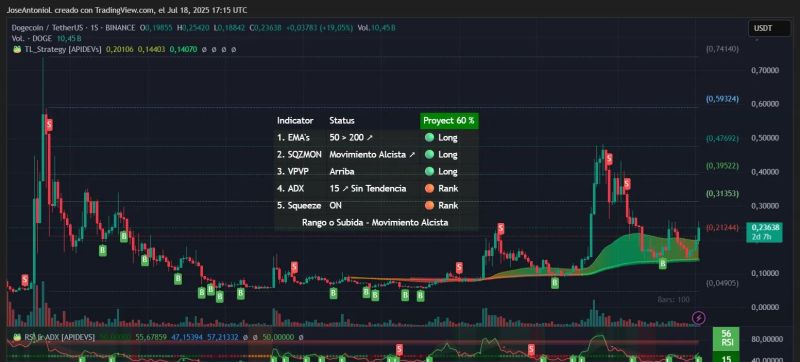Screen dimensions: 800x362
Task: Click the S marker at the 0,57 spike
Action: tap(49, 124)
